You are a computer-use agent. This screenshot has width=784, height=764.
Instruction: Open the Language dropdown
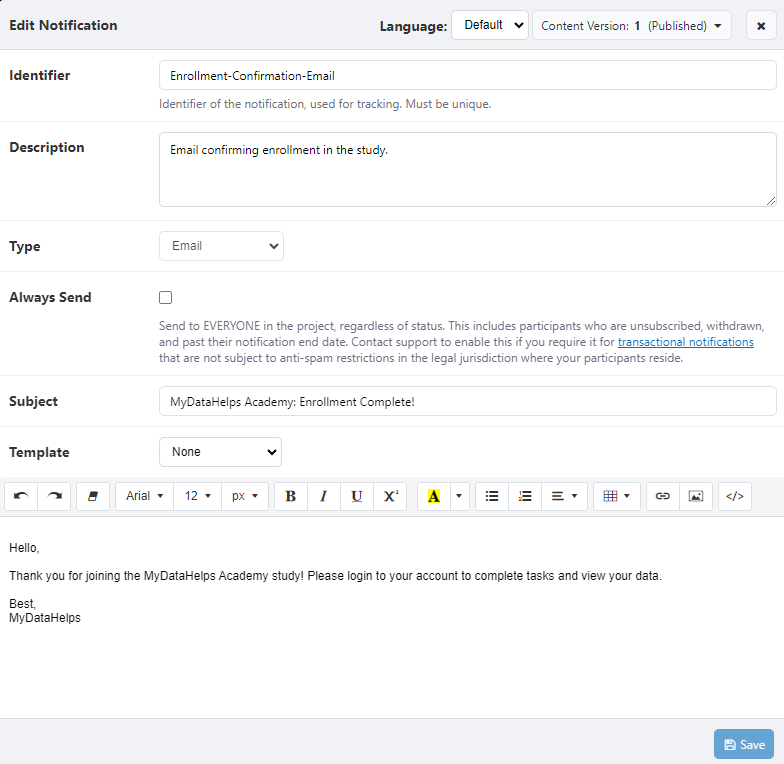(x=489, y=25)
